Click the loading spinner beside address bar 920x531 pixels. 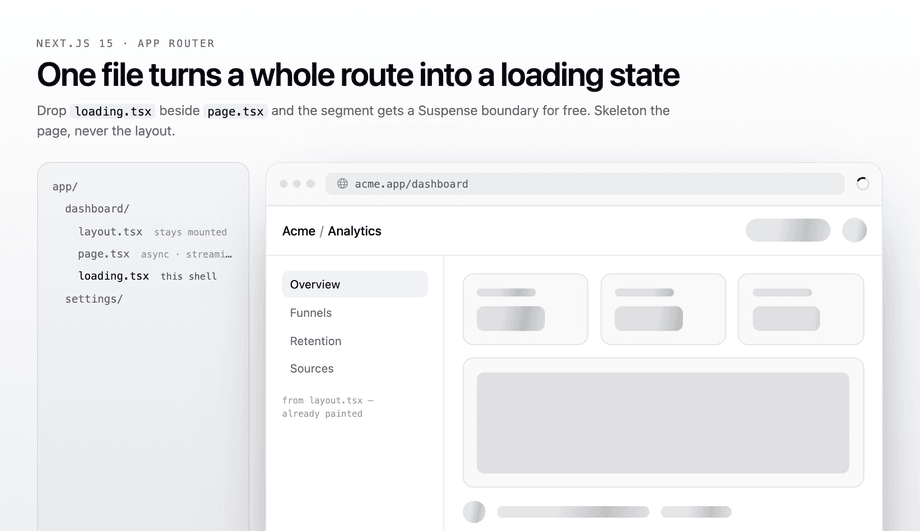pos(862,184)
